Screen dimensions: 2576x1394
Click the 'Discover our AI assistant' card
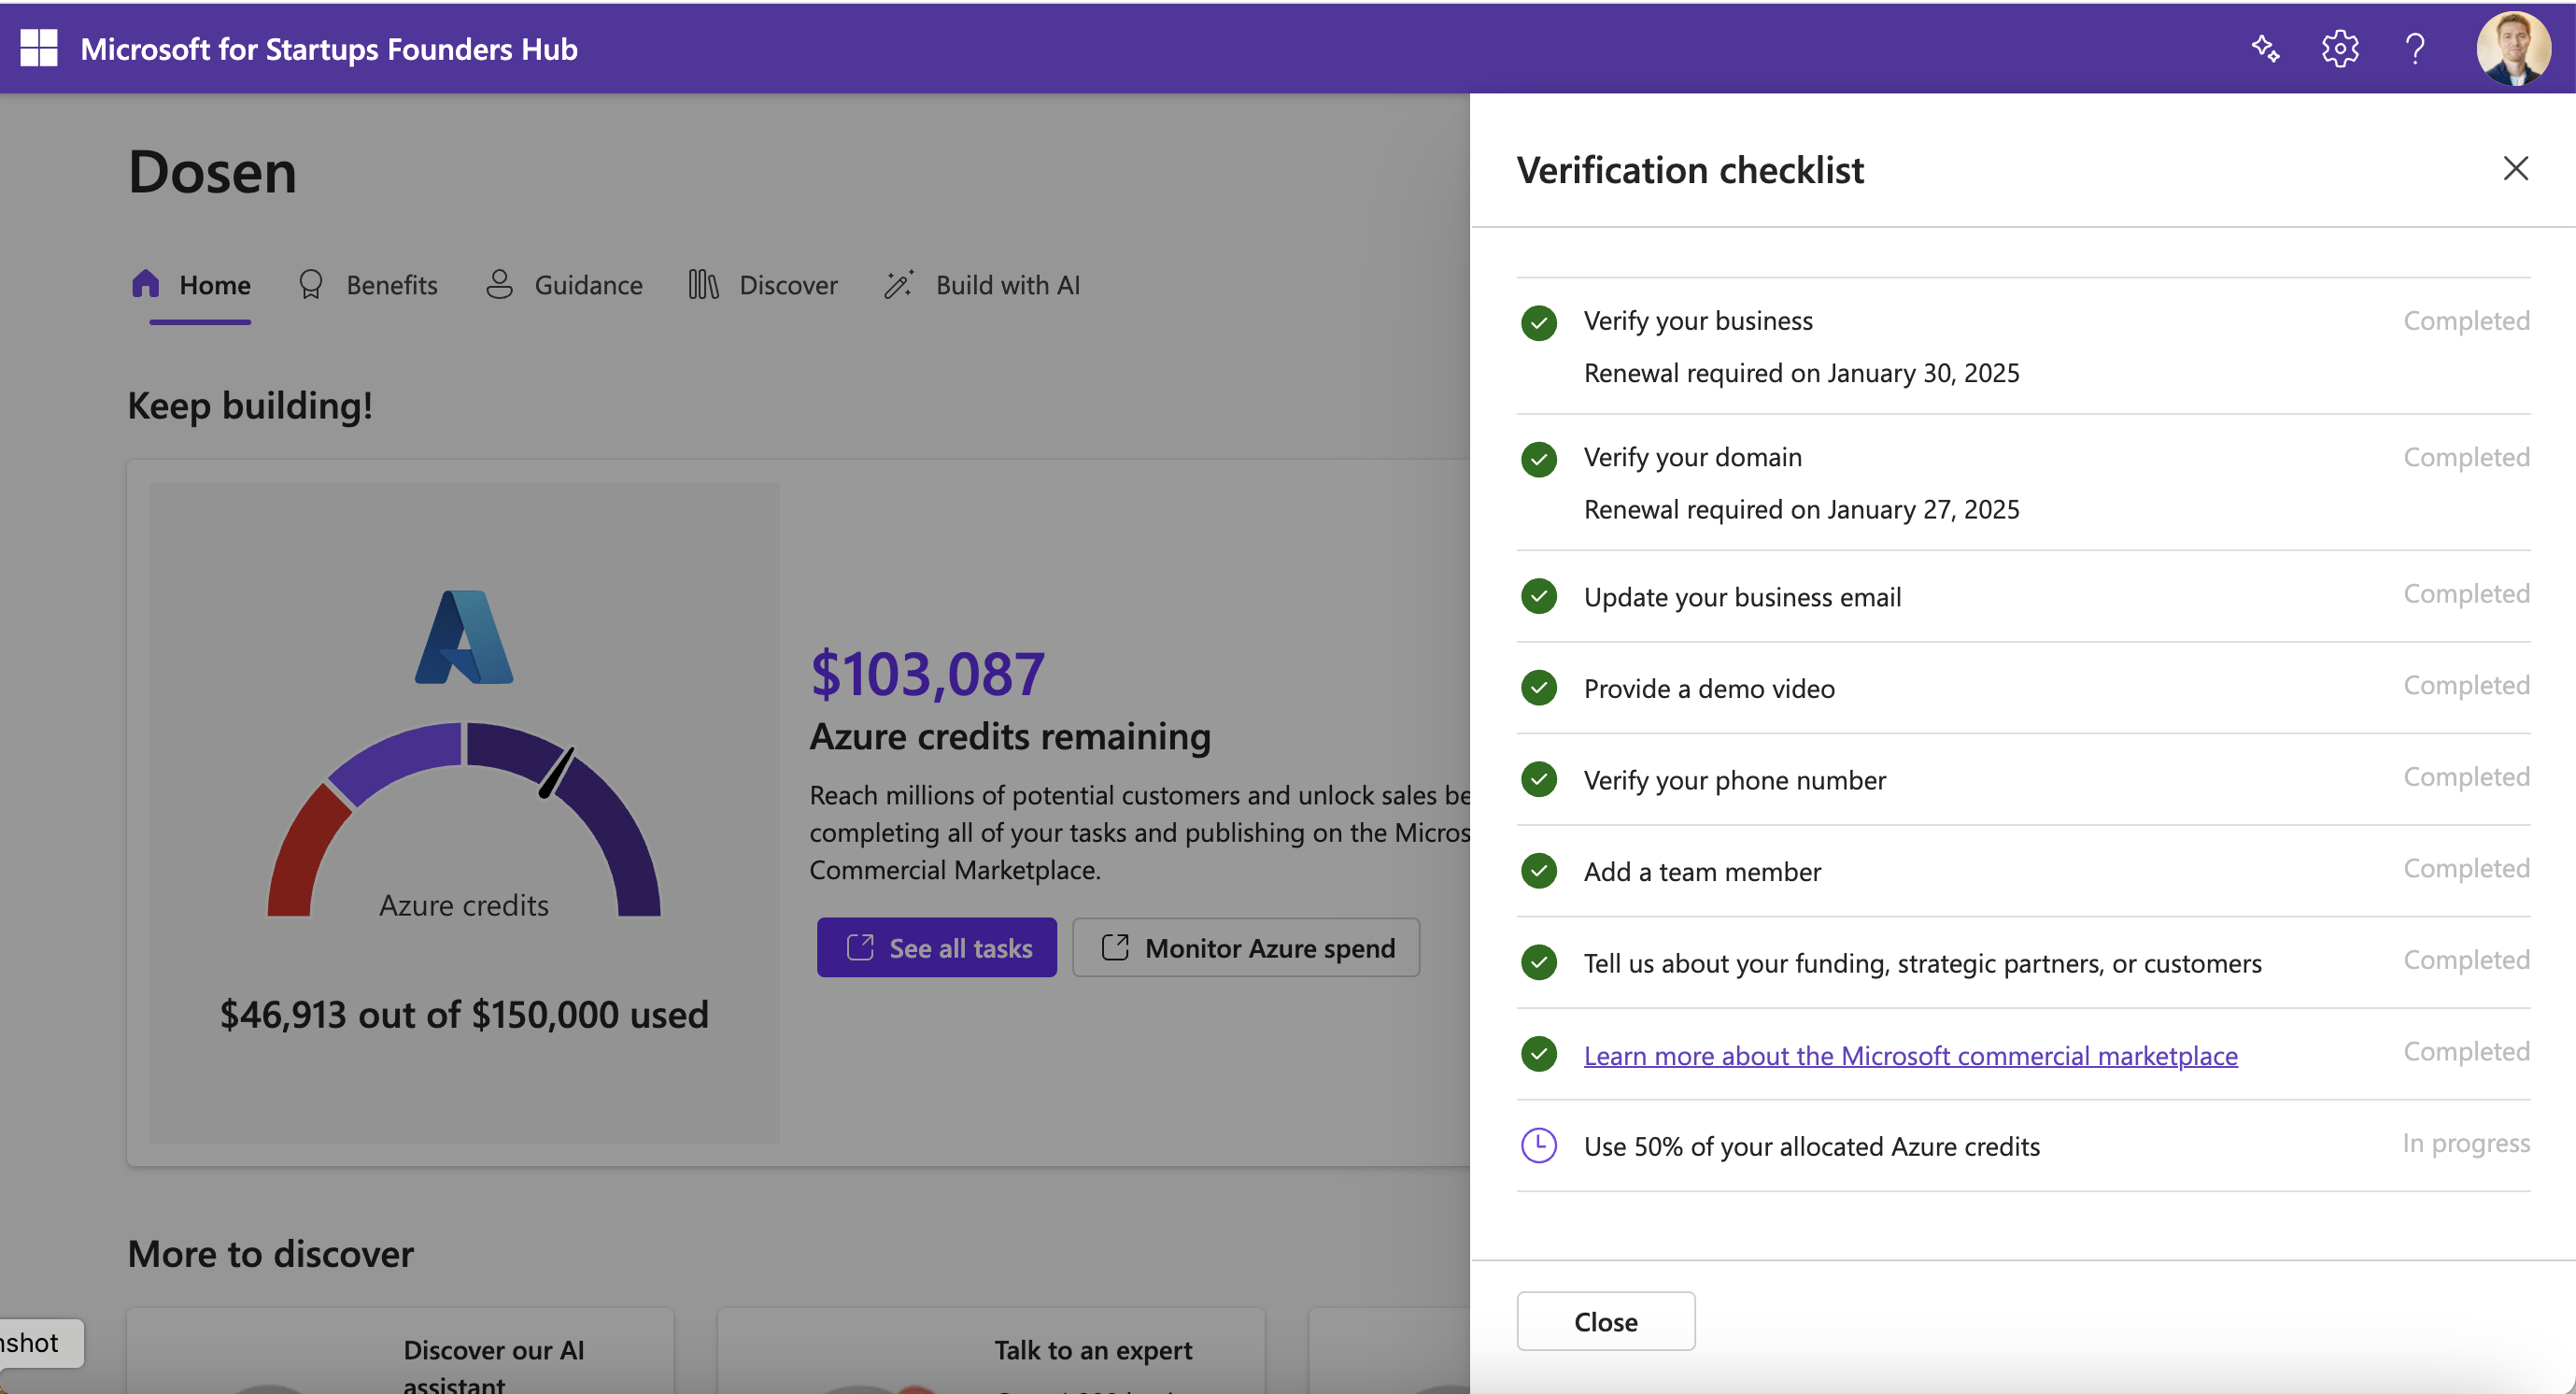(400, 1352)
